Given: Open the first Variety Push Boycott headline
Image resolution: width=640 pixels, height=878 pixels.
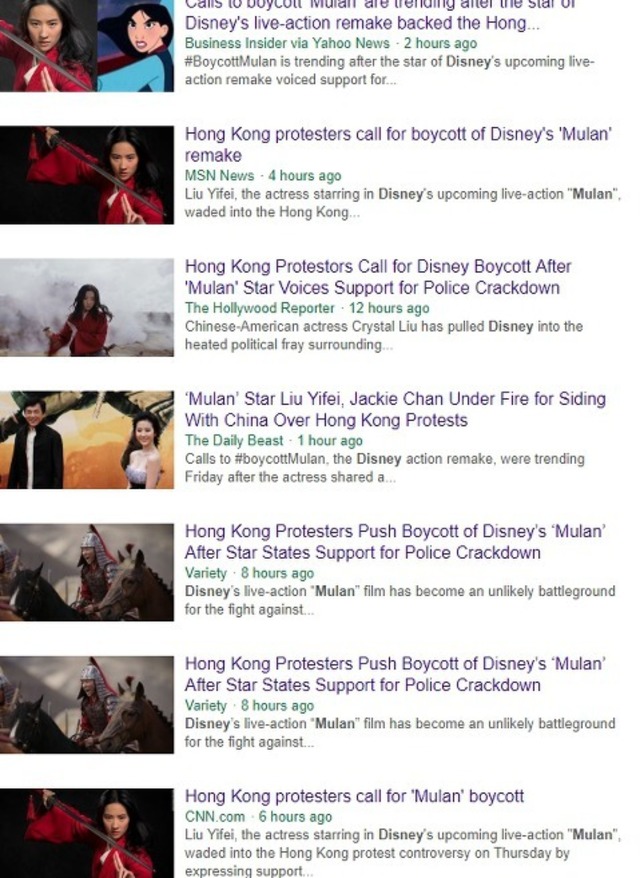Looking at the screenshot, I should click(x=395, y=541).
